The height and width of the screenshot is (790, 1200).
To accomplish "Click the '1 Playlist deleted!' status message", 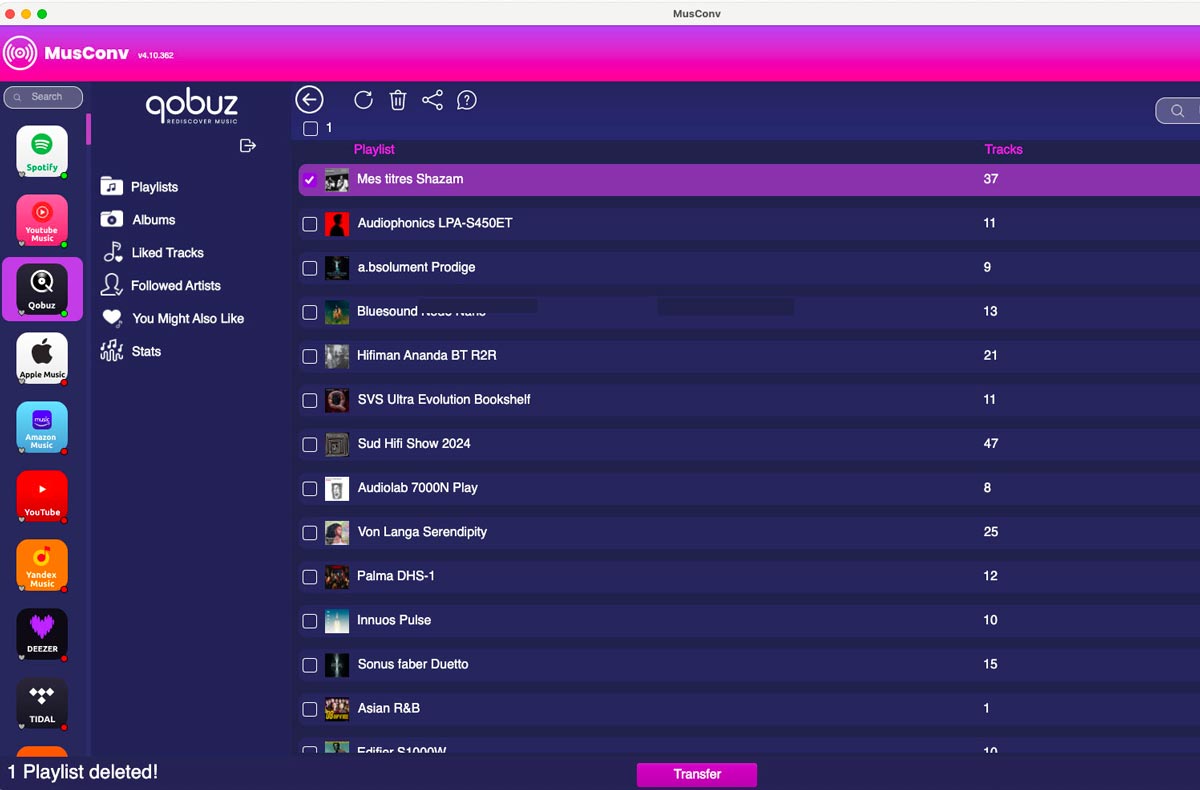I will point(83,772).
